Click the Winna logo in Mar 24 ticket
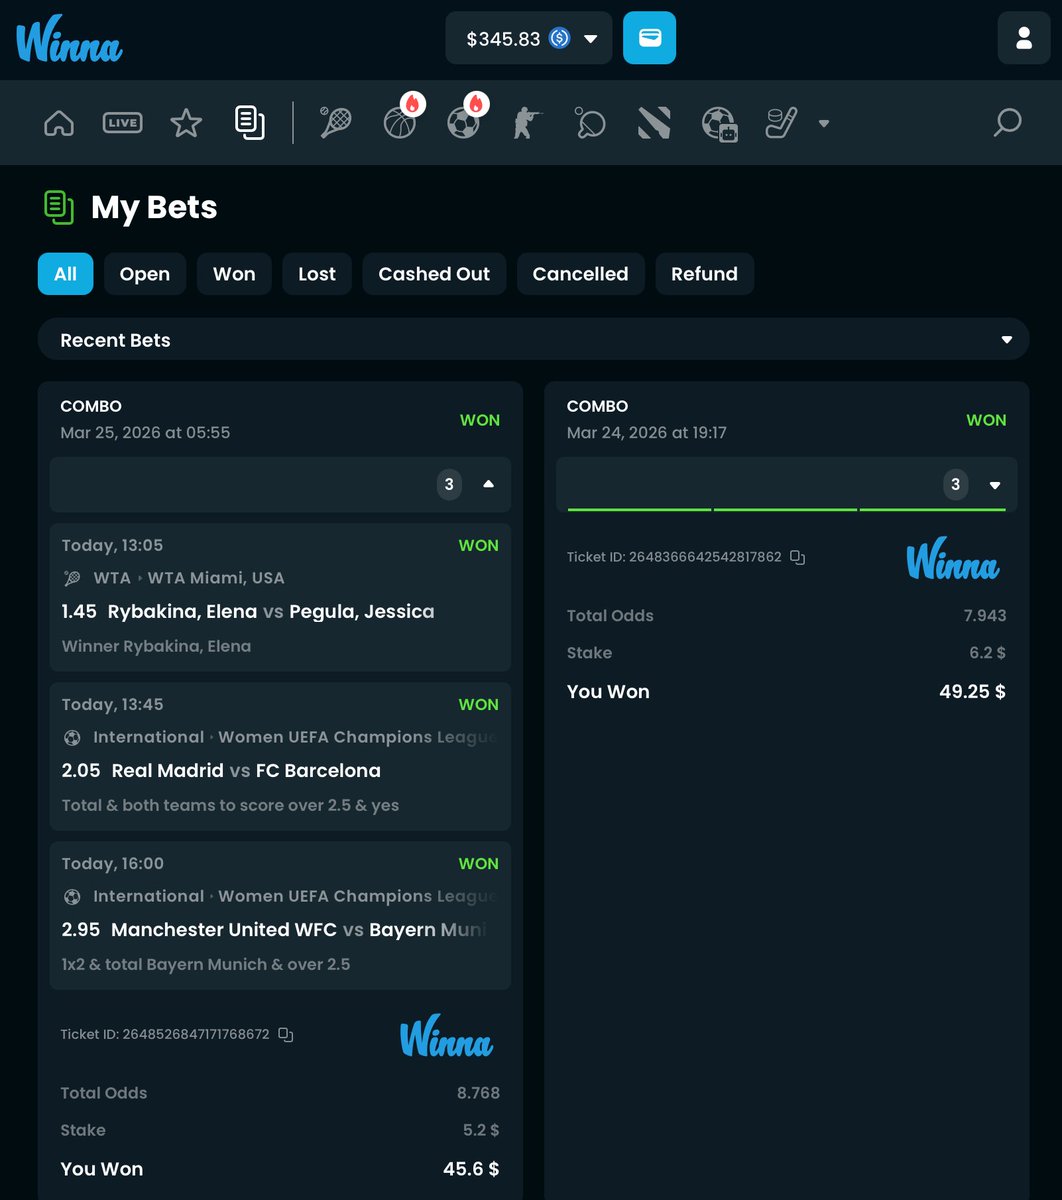The image size is (1062, 1200). [953, 560]
